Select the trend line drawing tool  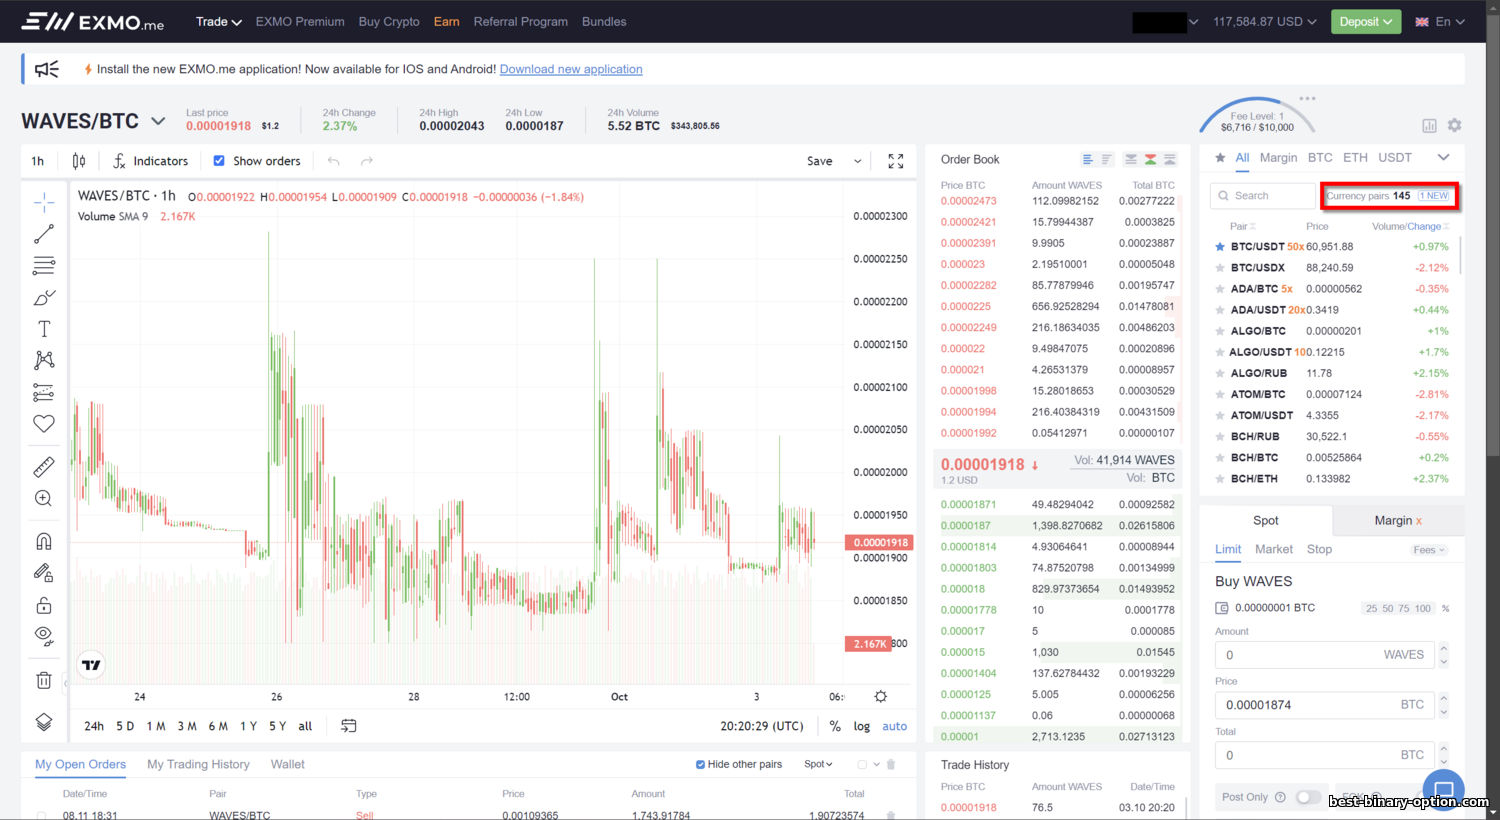point(44,234)
